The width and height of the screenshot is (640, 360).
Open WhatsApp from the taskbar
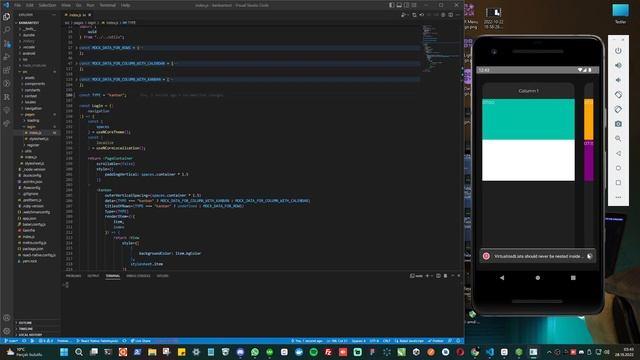[255, 352]
